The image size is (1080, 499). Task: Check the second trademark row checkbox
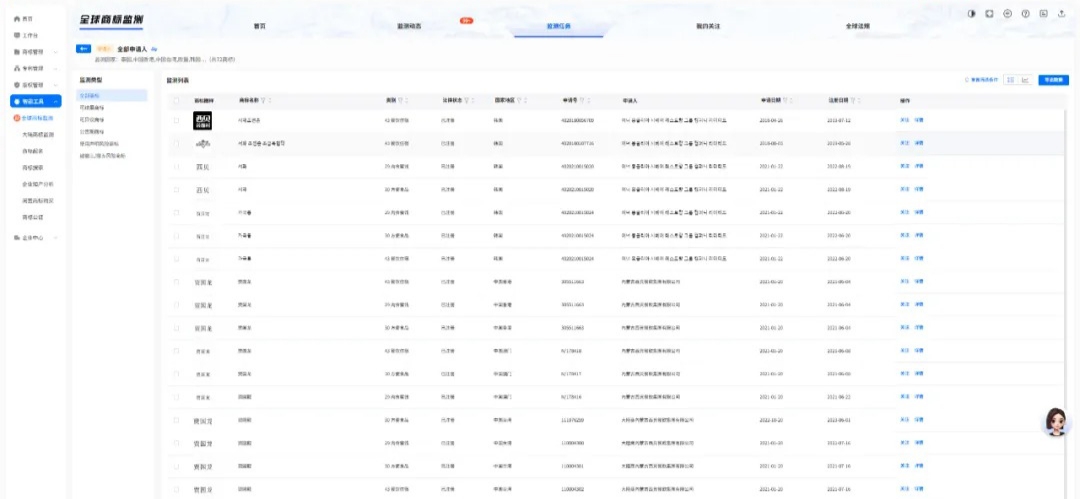(176, 143)
